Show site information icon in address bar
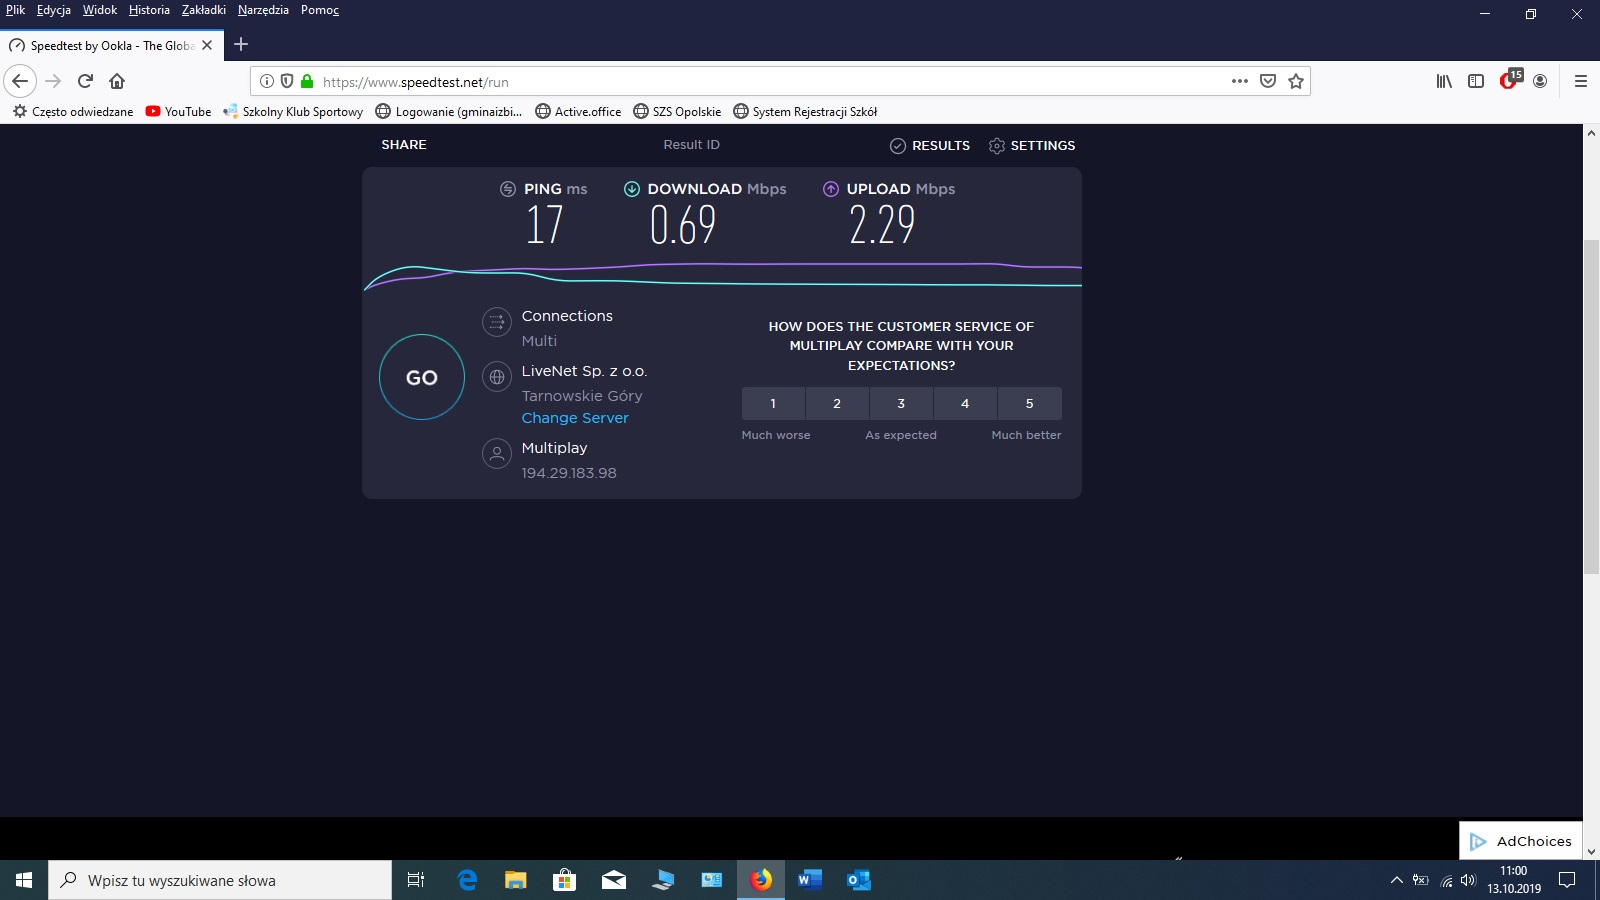Viewport: 1600px width, 900px height. click(267, 81)
